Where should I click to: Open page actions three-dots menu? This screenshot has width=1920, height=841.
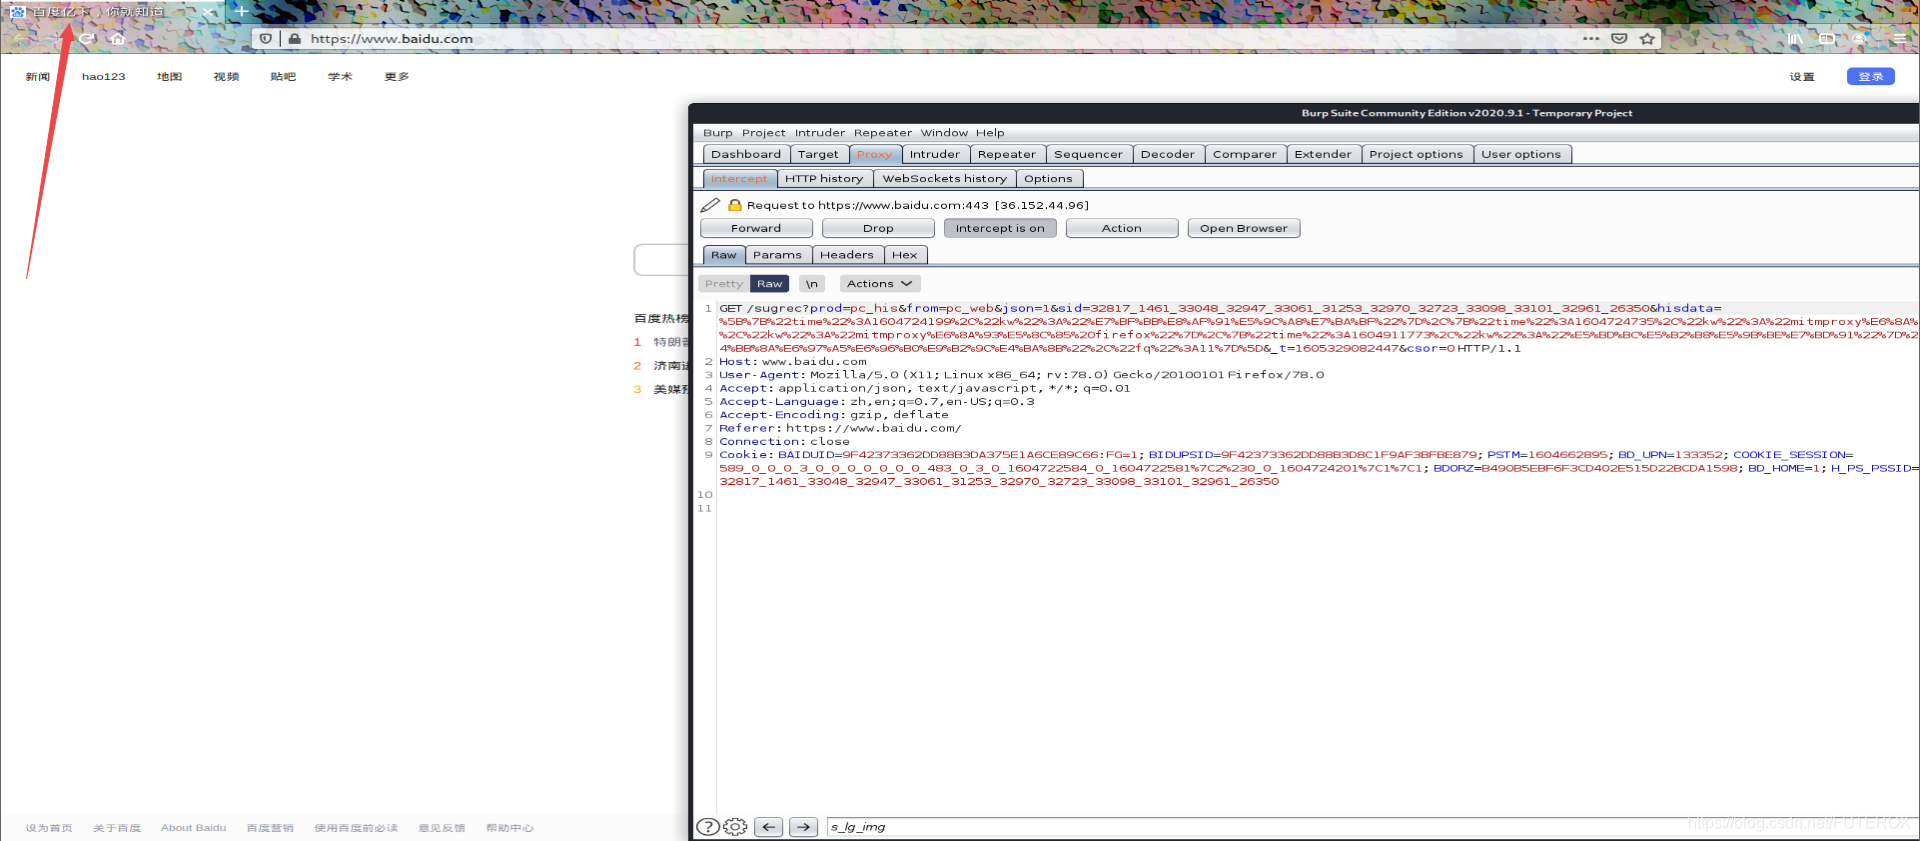[1591, 38]
